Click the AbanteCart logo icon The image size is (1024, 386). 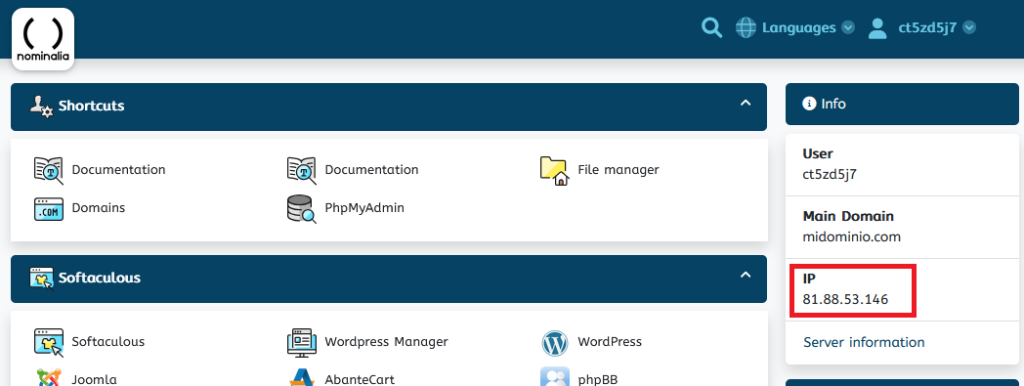click(302, 378)
